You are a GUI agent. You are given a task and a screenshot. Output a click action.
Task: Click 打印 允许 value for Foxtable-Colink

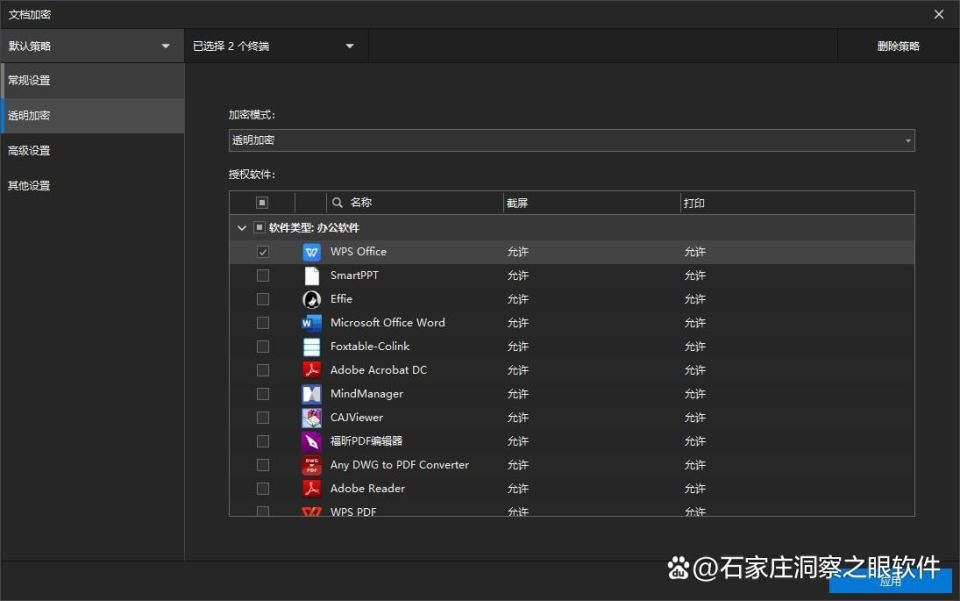(x=695, y=346)
